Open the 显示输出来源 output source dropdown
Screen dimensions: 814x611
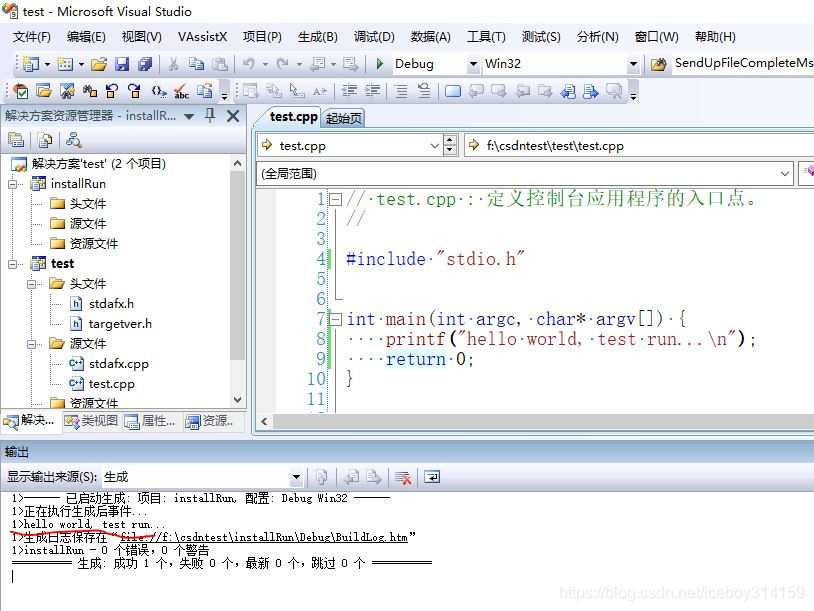(296, 477)
